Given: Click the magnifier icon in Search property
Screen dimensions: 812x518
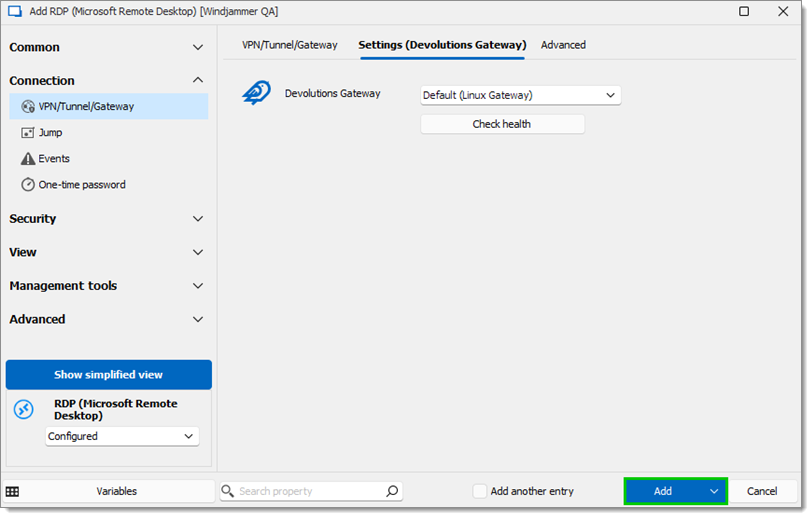Looking at the screenshot, I should [x=227, y=491].
